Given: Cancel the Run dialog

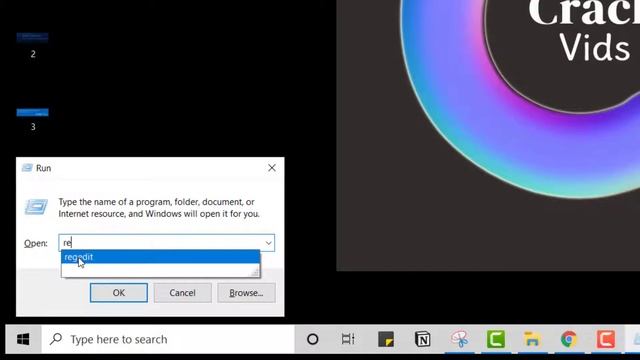Looking at the screenshot, I should [182, 293].
